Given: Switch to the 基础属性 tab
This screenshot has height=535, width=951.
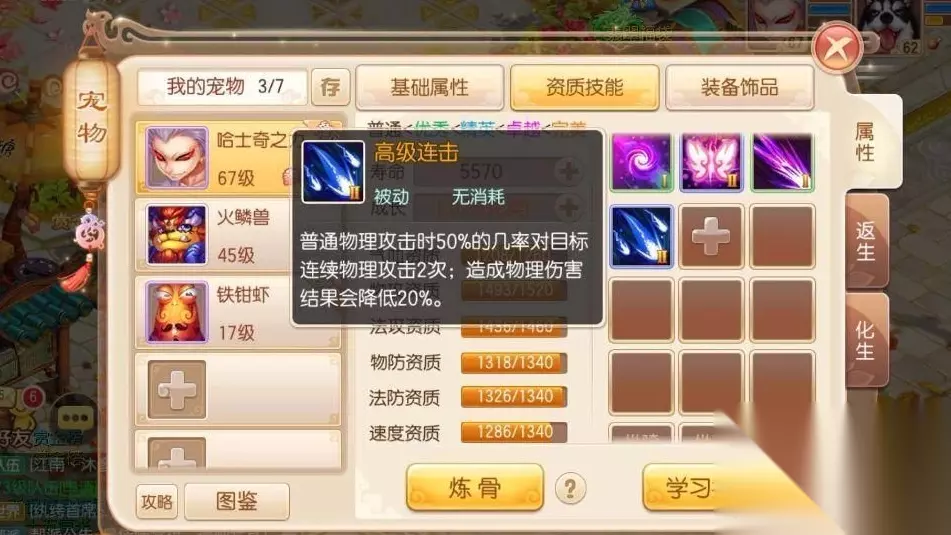Looking at the screenshot, I should [x=429, y=87].
